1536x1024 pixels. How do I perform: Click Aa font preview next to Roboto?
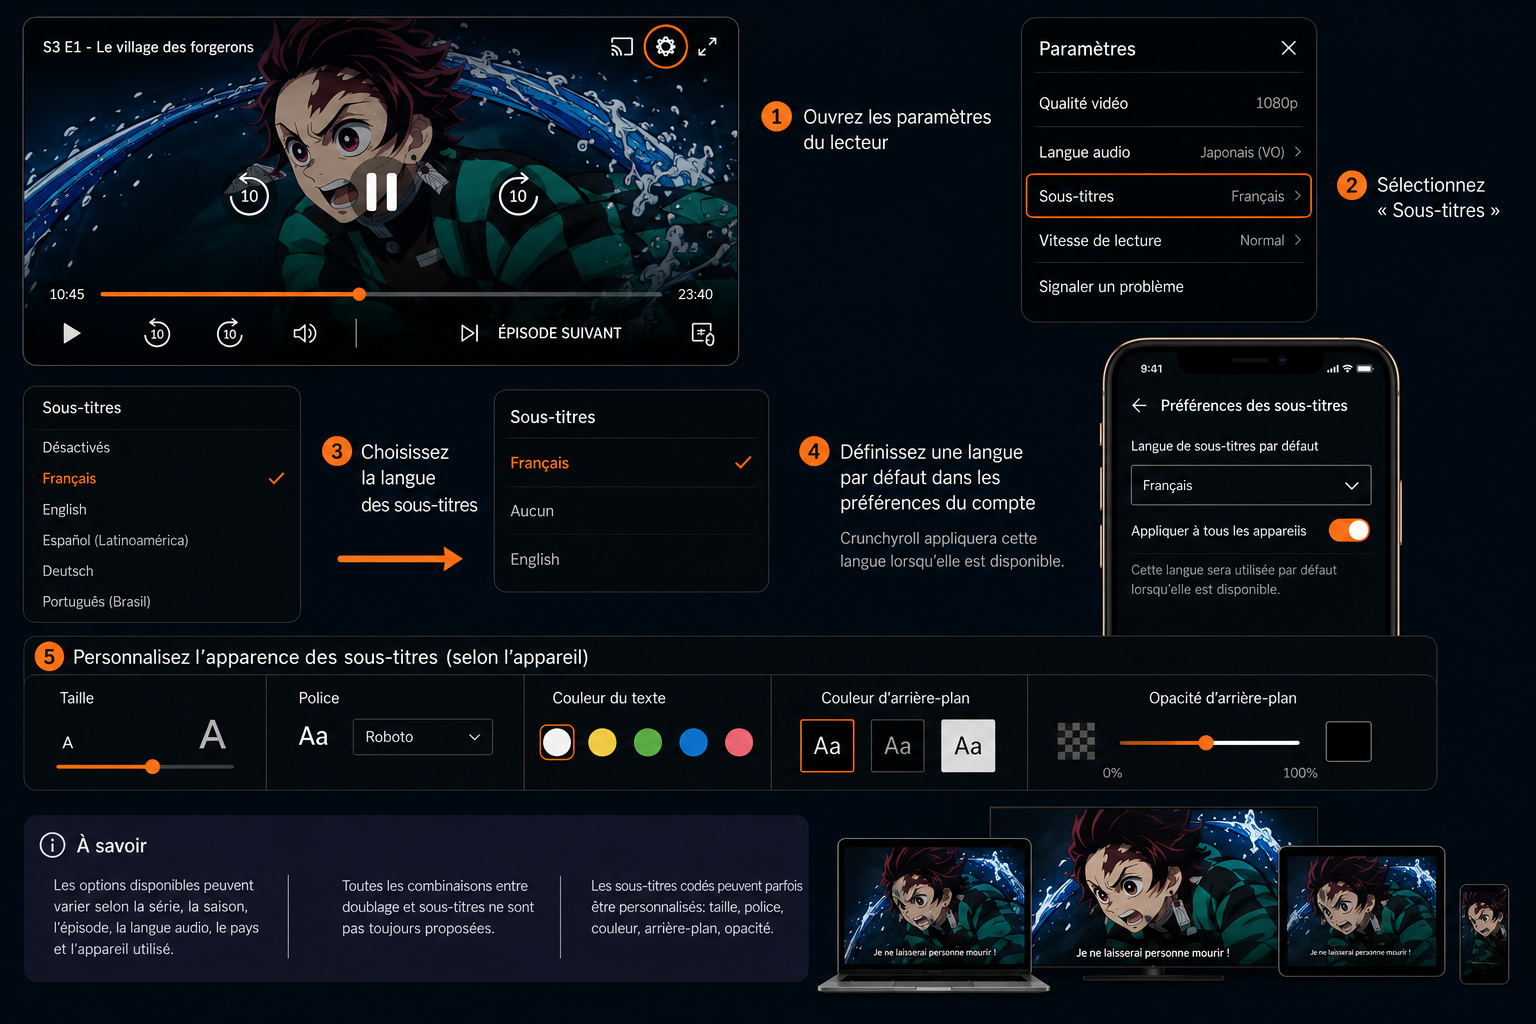tap(313, 737)
